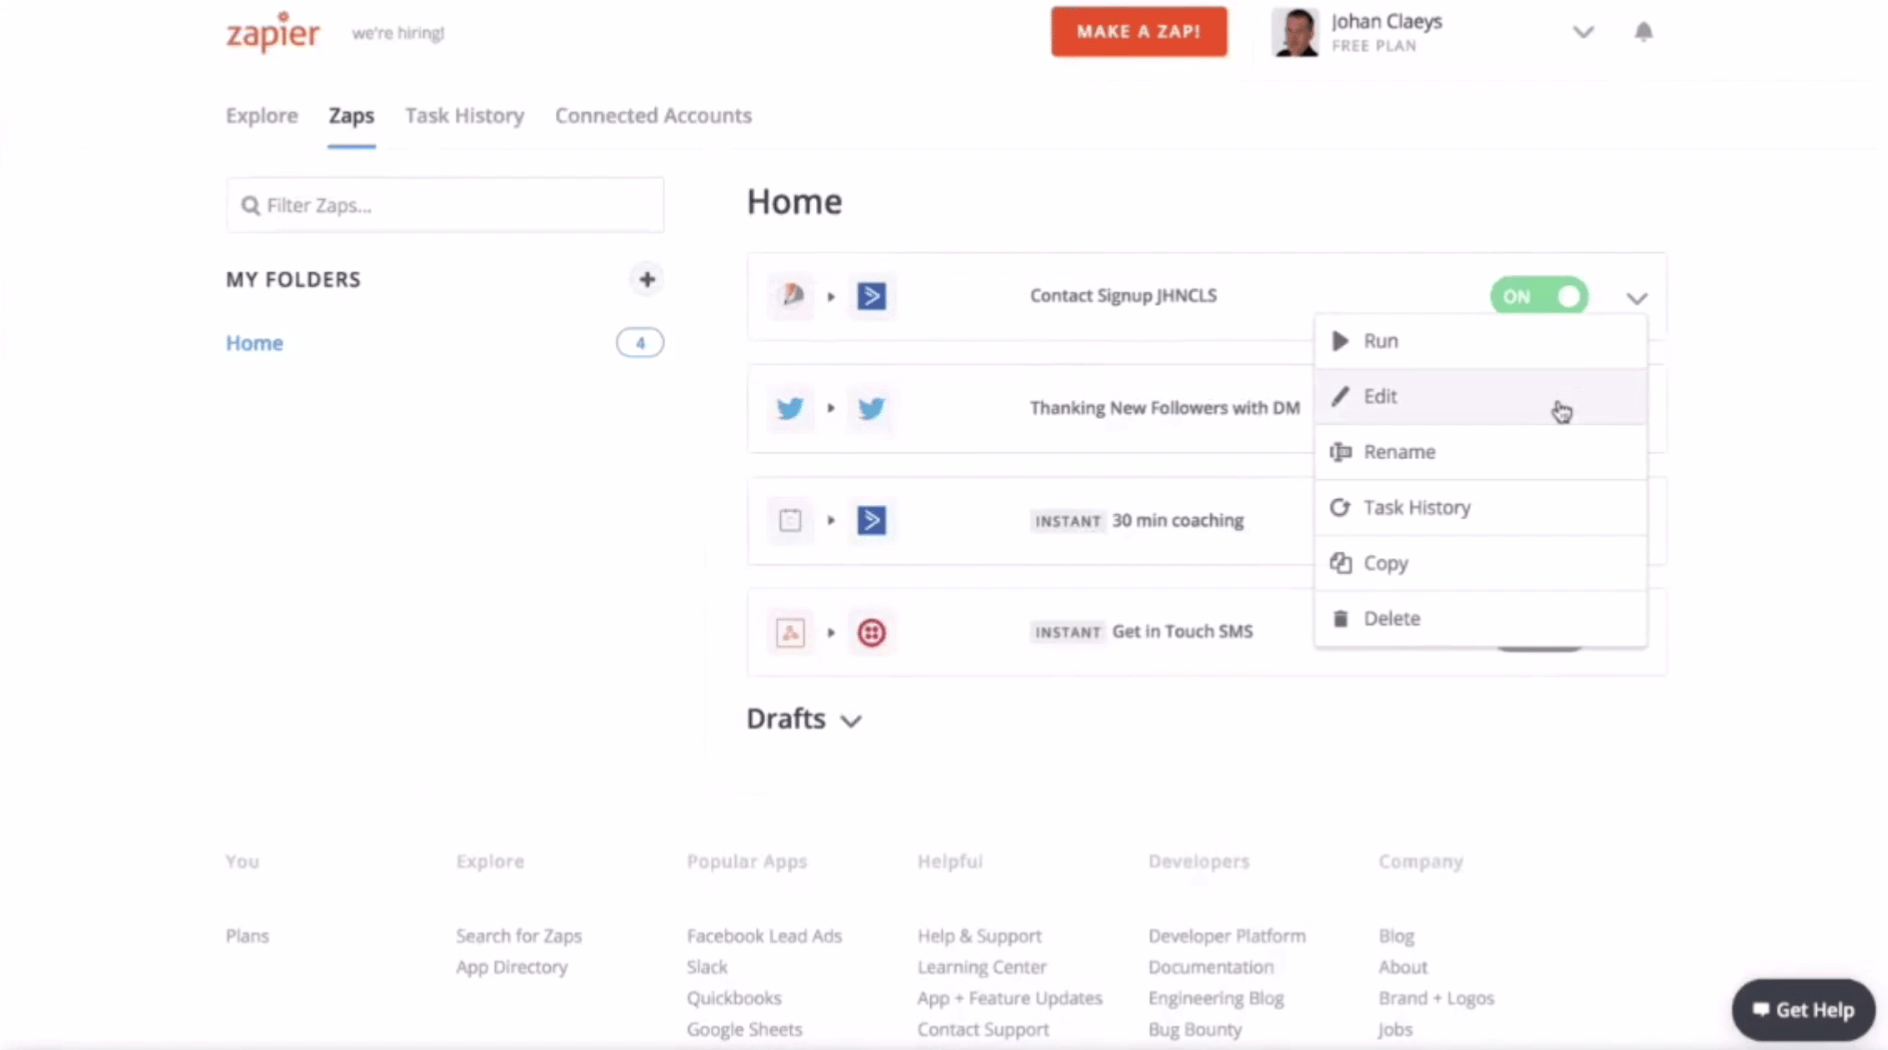Image resolution: width=1888 pixels, height=1050 pixels.
Task: Click ActiveCampaign action icon of 30 min coaching
Action: point(871,520)
